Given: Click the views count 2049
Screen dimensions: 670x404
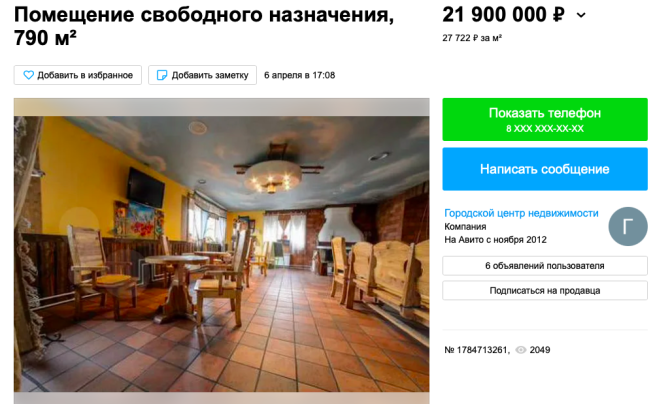Looking at the screenshot, I should pos(540,350).
